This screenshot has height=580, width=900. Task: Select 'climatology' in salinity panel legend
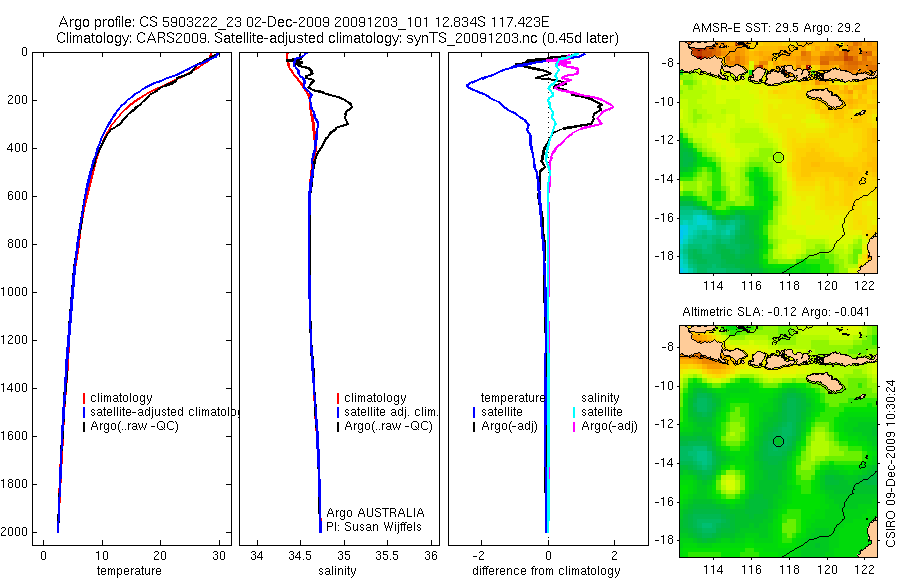[375, 398]
